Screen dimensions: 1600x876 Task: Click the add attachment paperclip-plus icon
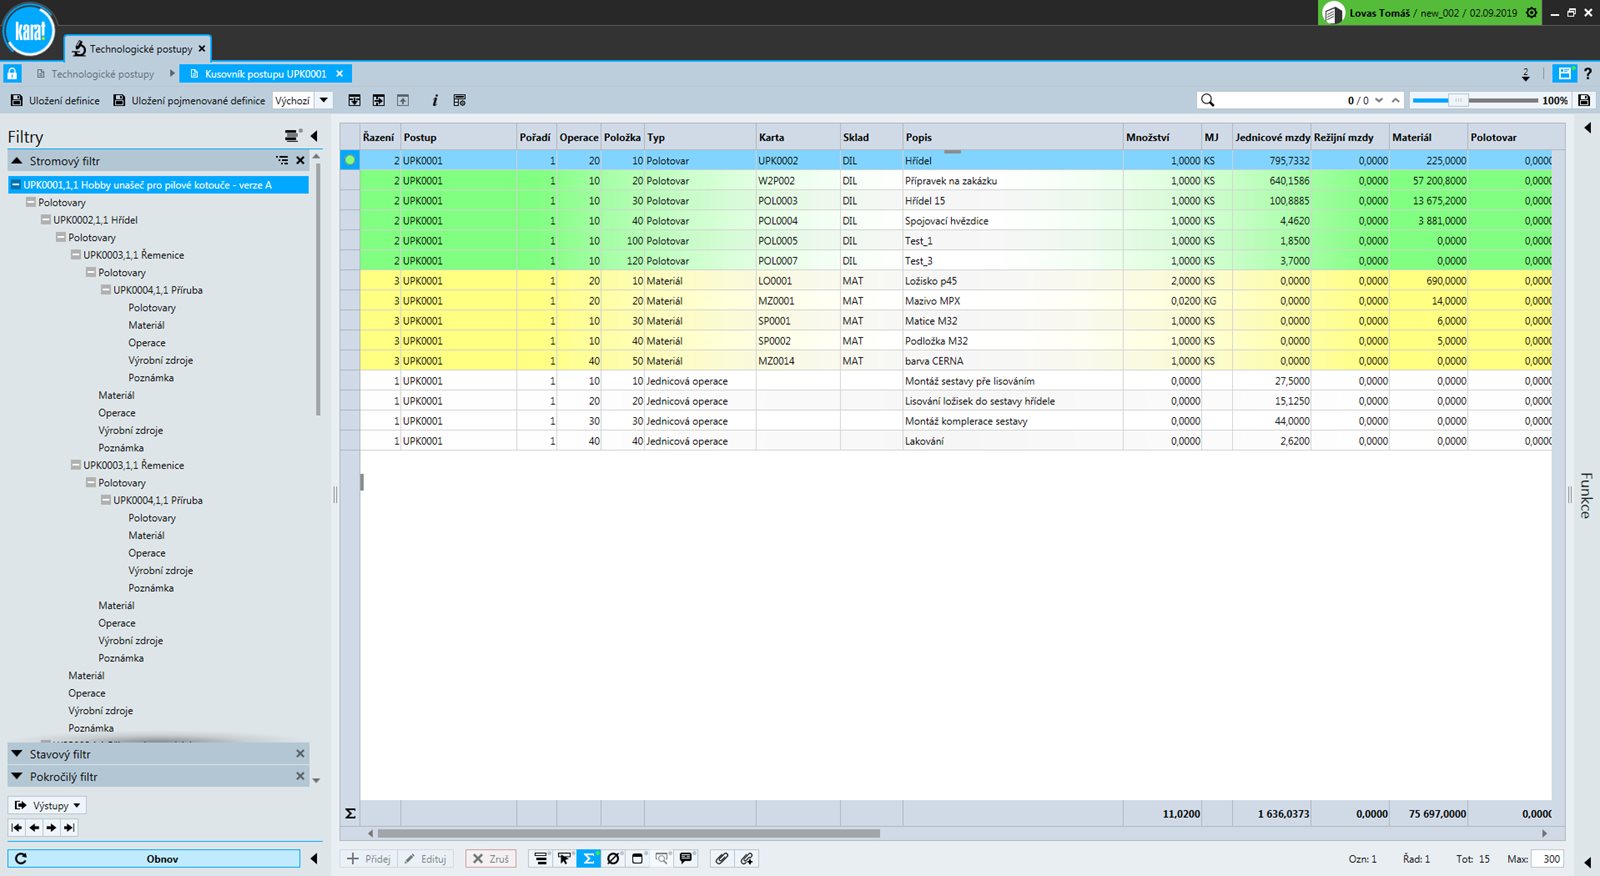coord(746,859)
